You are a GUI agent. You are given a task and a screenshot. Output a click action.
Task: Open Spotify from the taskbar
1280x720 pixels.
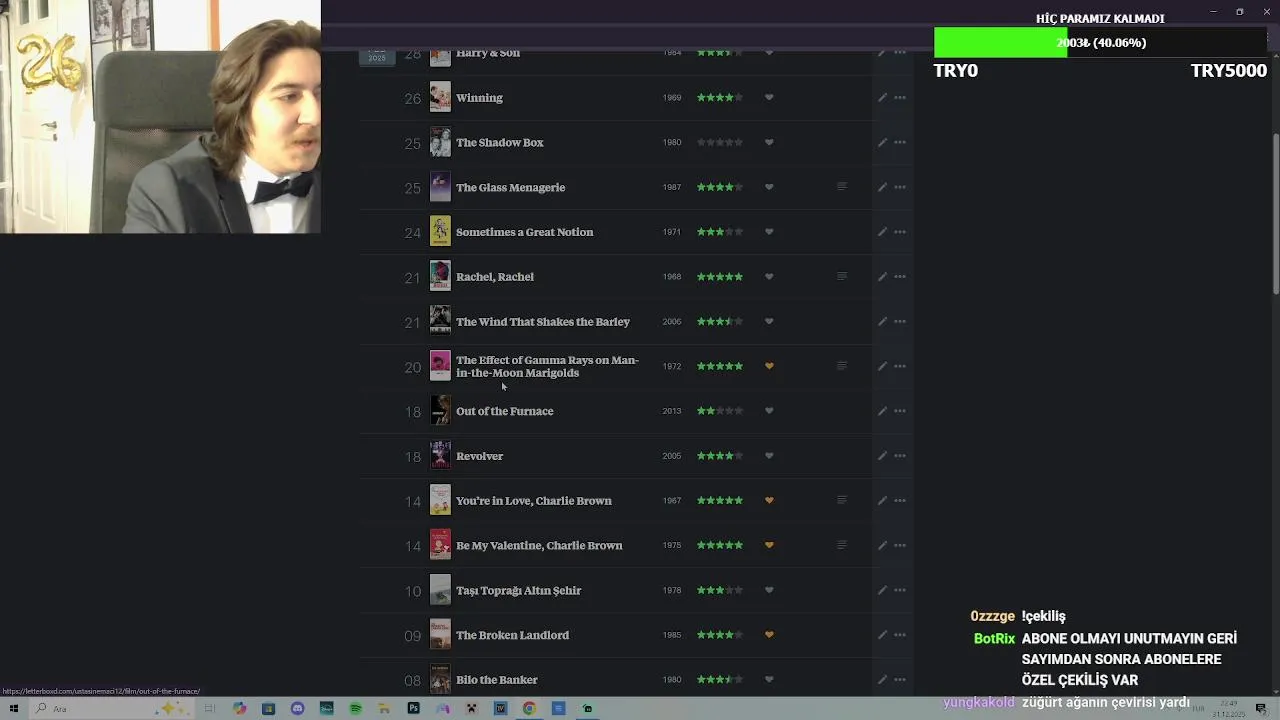[355, 708]
